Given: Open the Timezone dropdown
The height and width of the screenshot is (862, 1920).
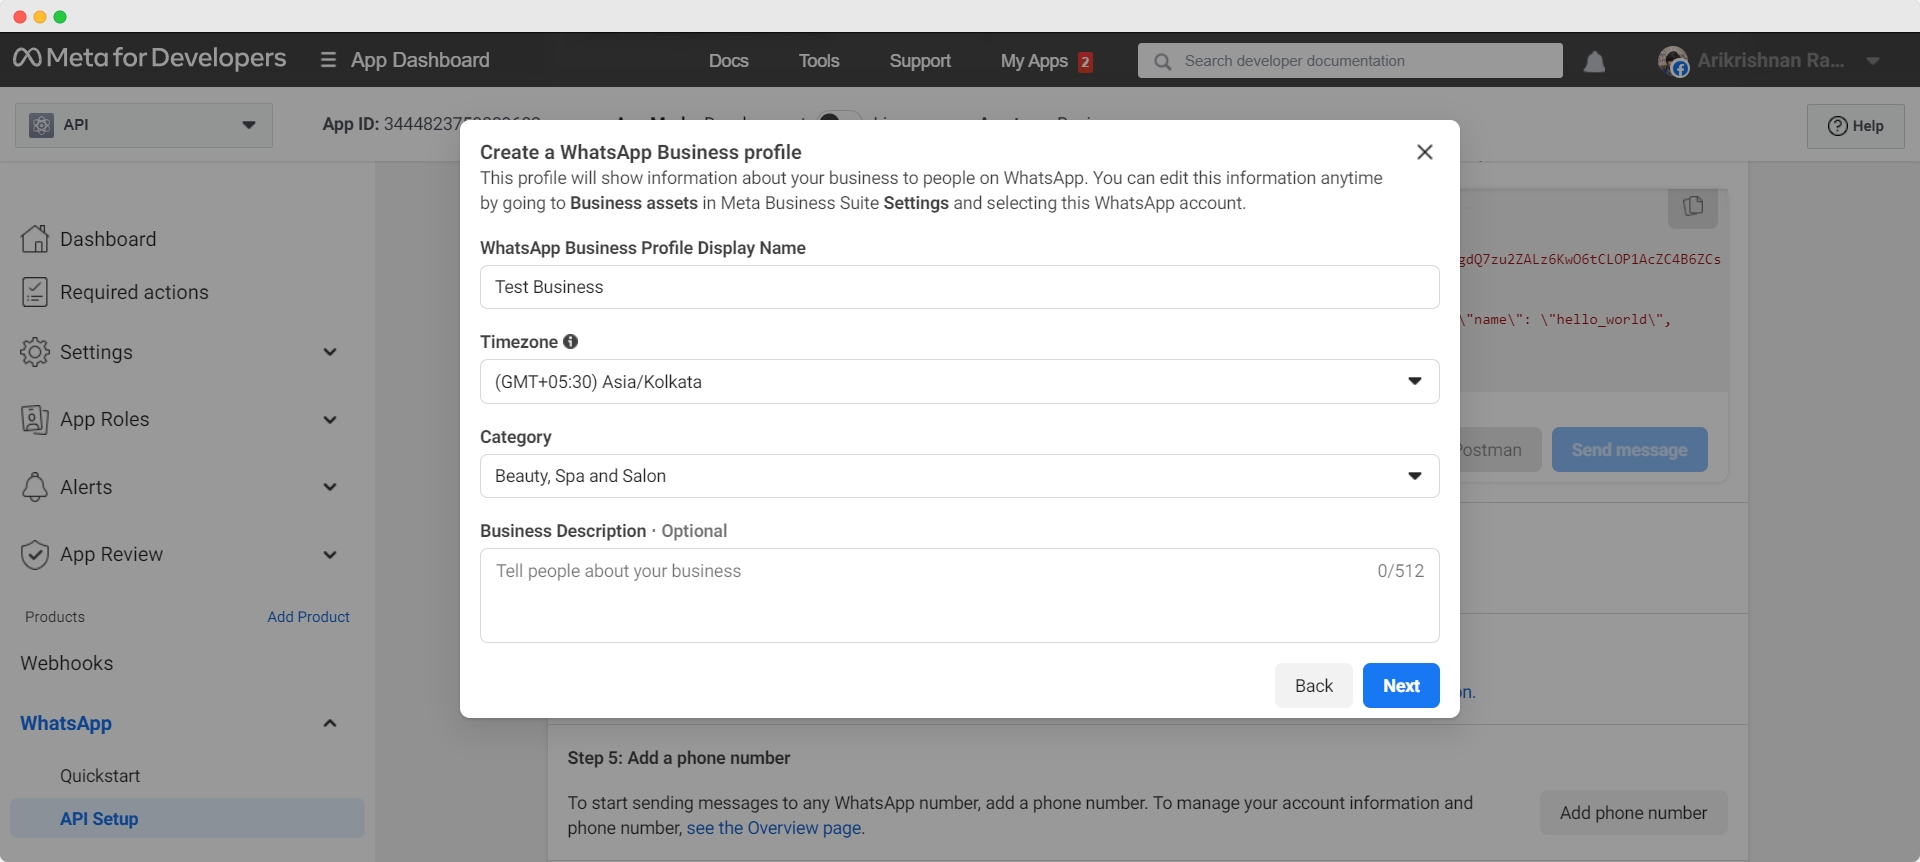Looking at the screenshot, I should pyautogui.click(x=959, y=381).
